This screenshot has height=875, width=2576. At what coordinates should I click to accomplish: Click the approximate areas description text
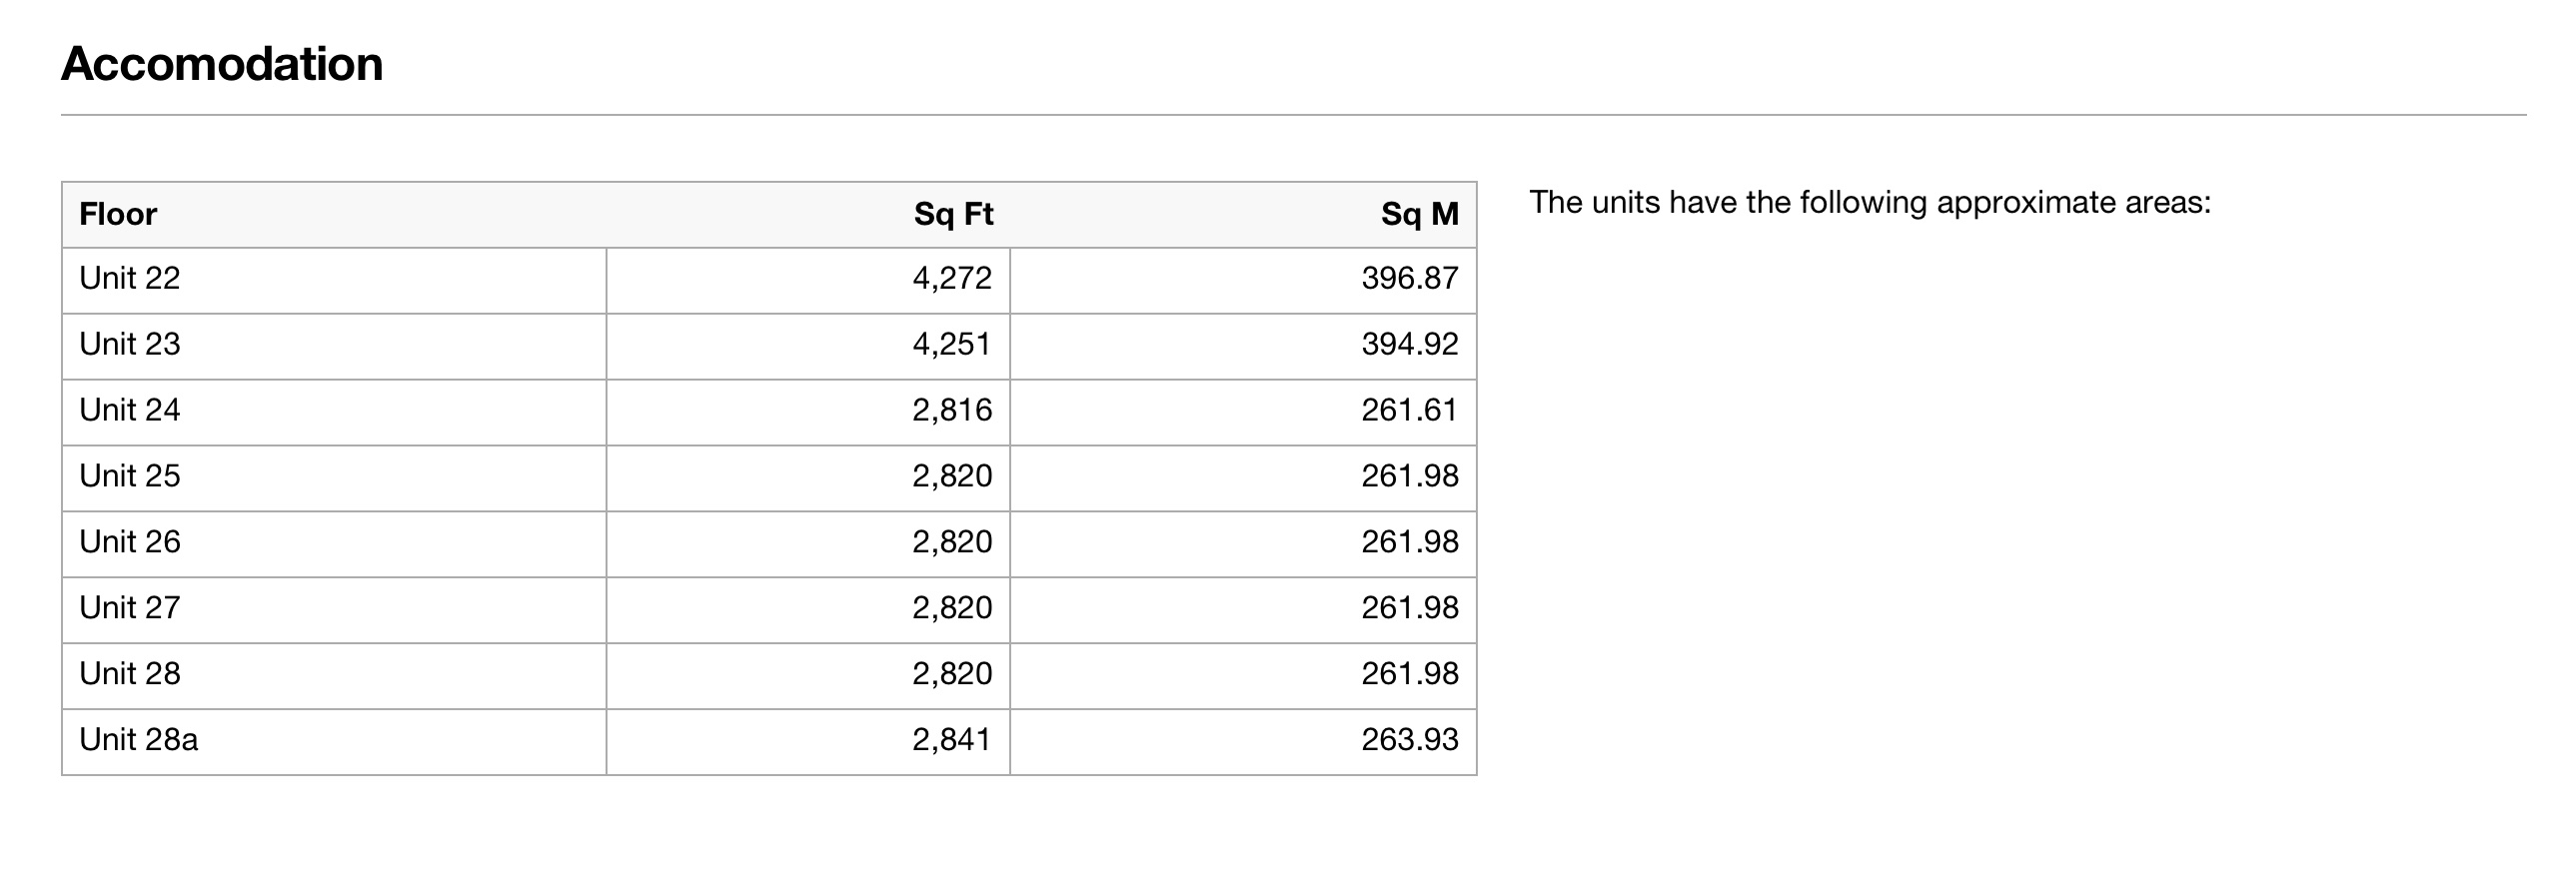1870,203
